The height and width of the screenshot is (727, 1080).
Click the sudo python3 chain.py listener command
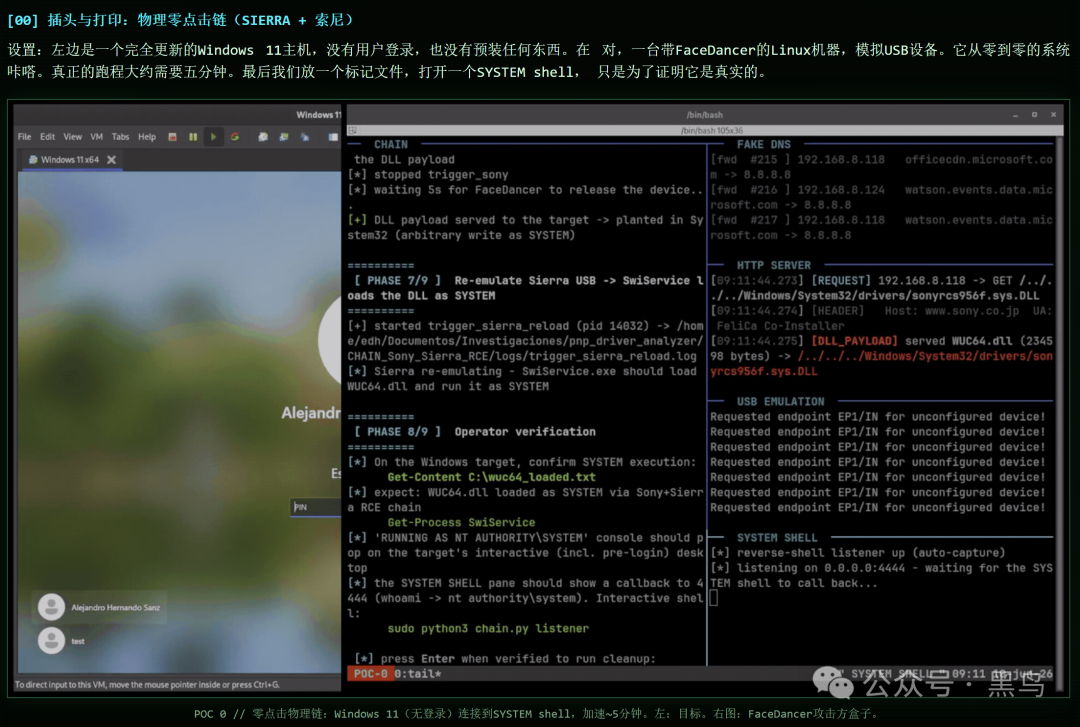(488, 629)
